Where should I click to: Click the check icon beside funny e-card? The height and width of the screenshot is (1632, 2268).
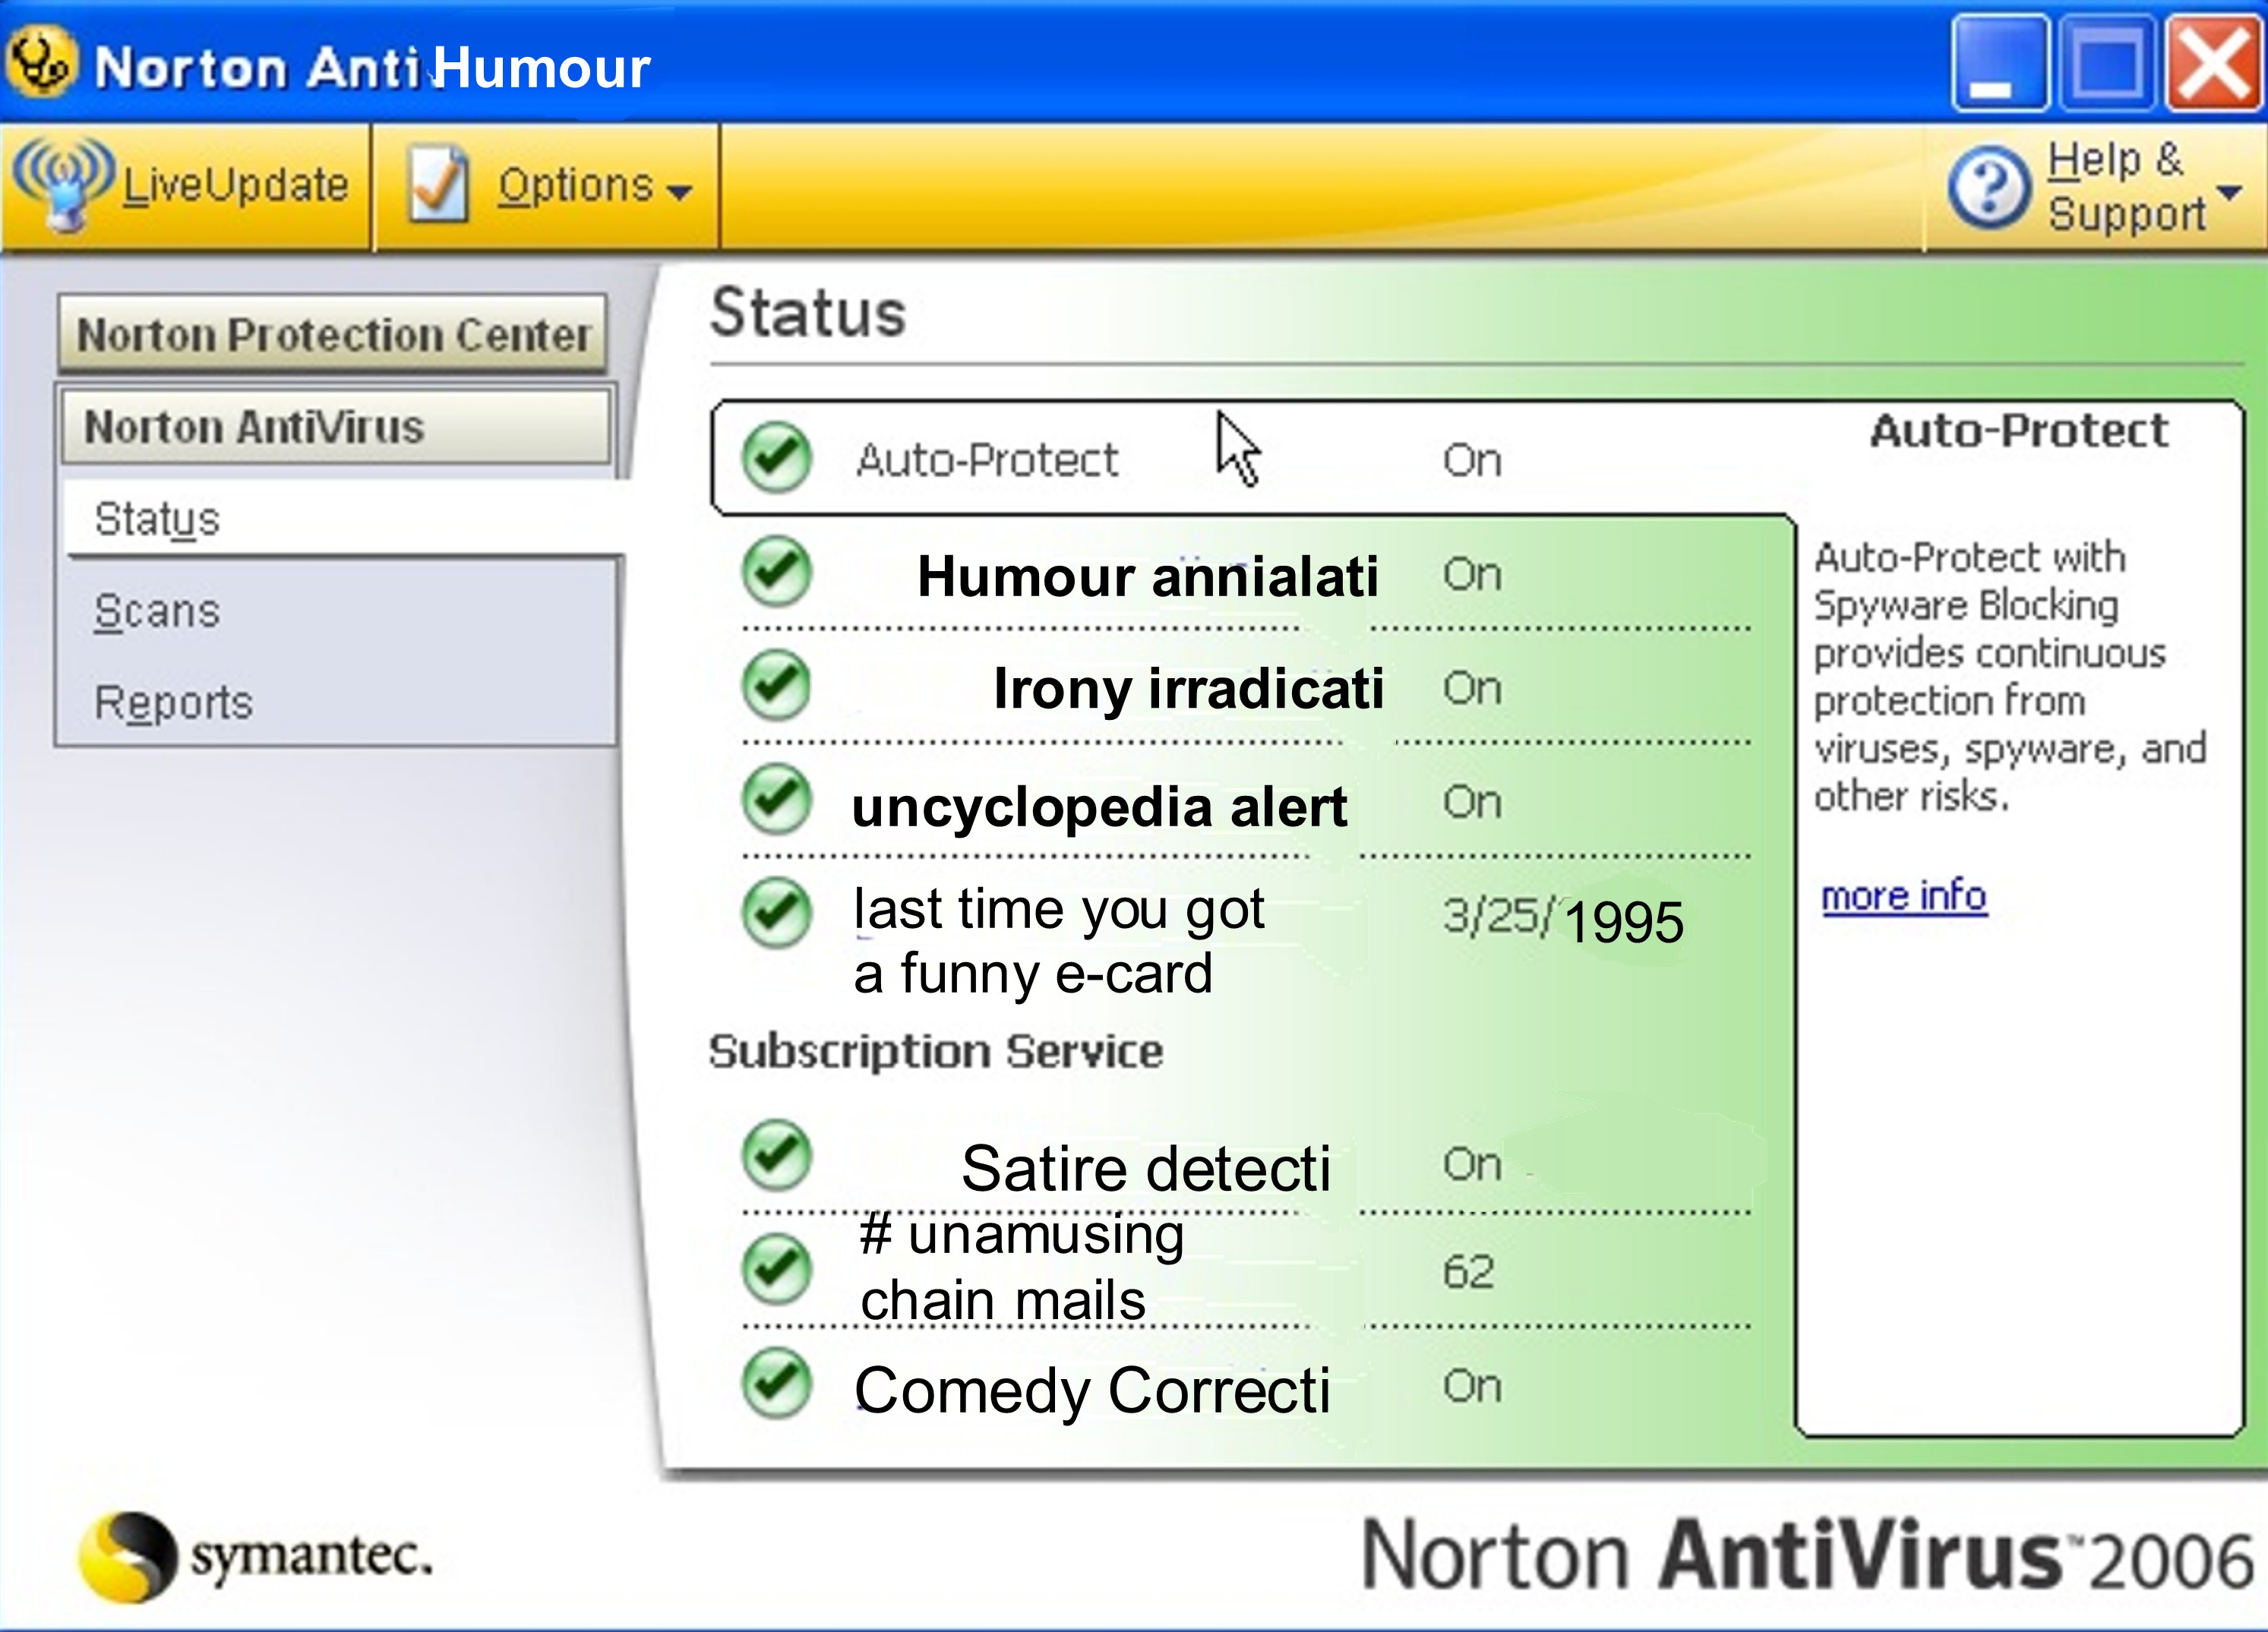point(776,913)
